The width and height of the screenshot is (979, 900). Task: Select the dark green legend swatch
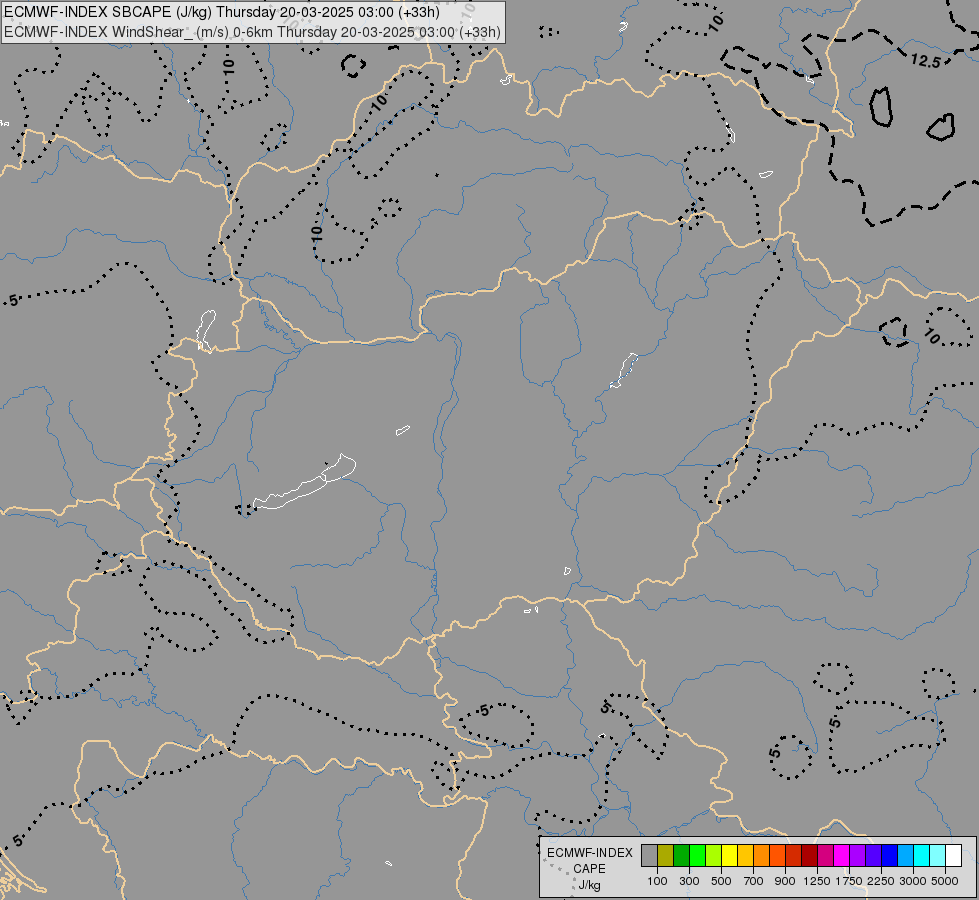tap(681, 855)
